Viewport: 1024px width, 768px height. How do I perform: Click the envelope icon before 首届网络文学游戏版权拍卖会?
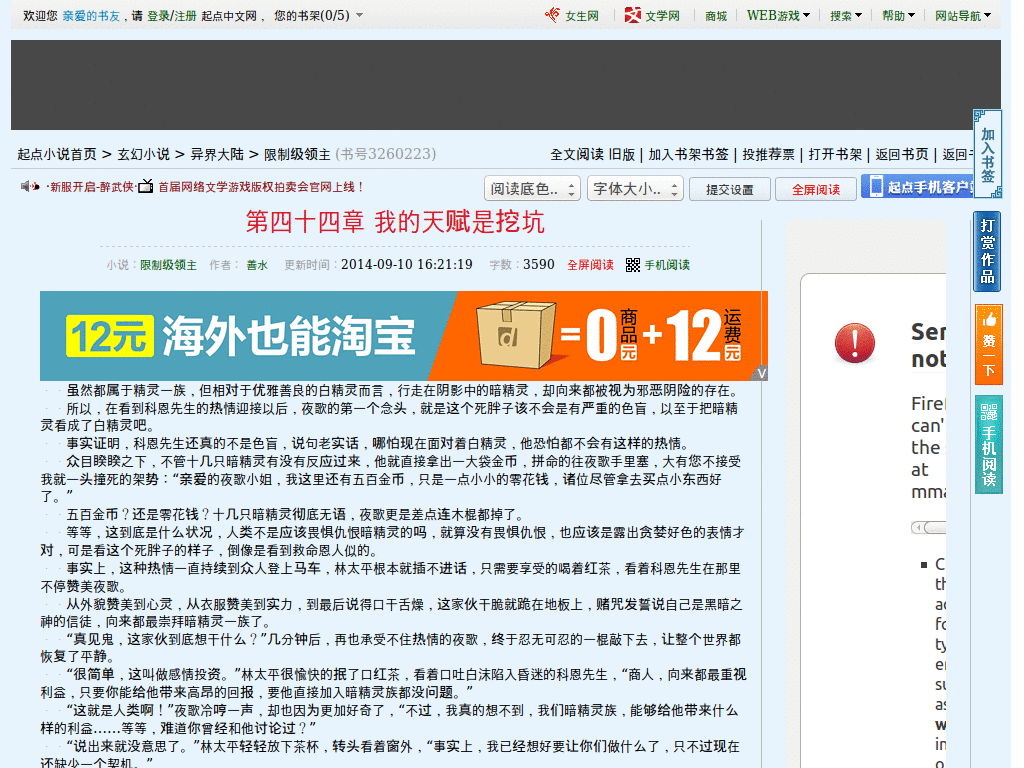point(145,186)
